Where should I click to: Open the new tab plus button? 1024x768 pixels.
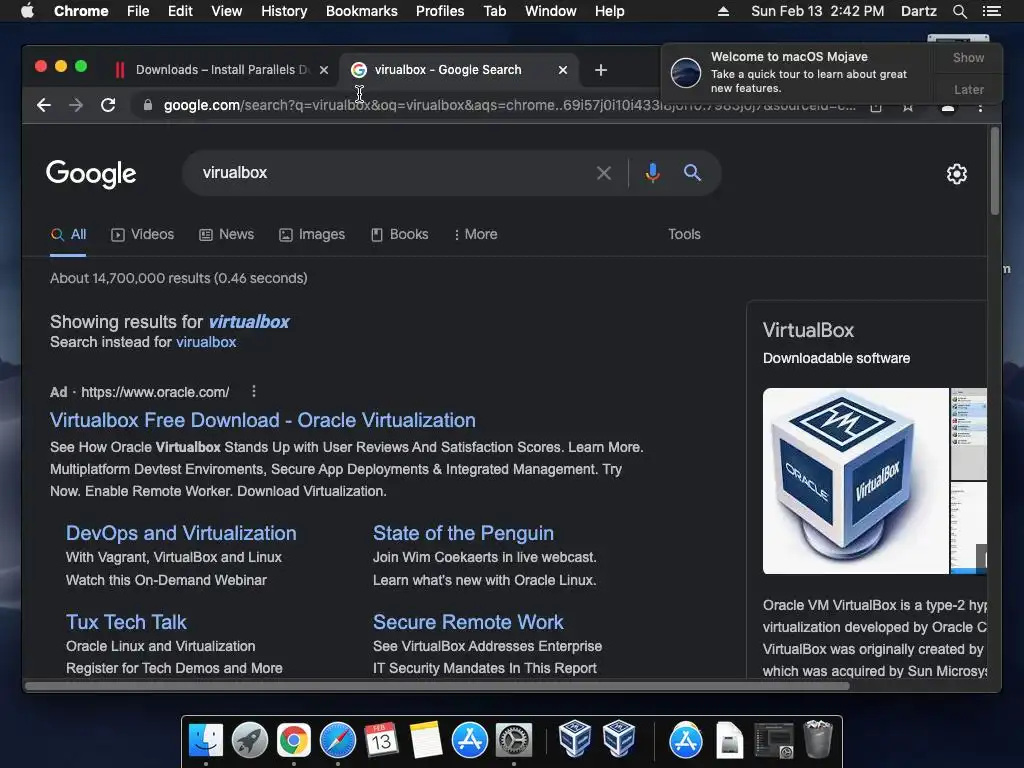click(601, 70)
